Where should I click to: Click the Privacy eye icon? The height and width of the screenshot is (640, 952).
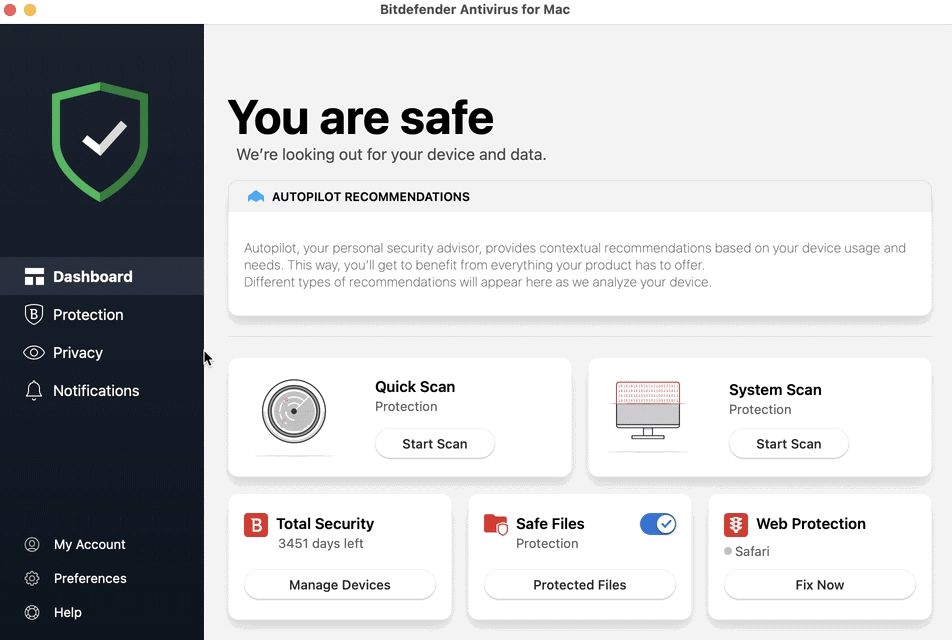(34, 353)
